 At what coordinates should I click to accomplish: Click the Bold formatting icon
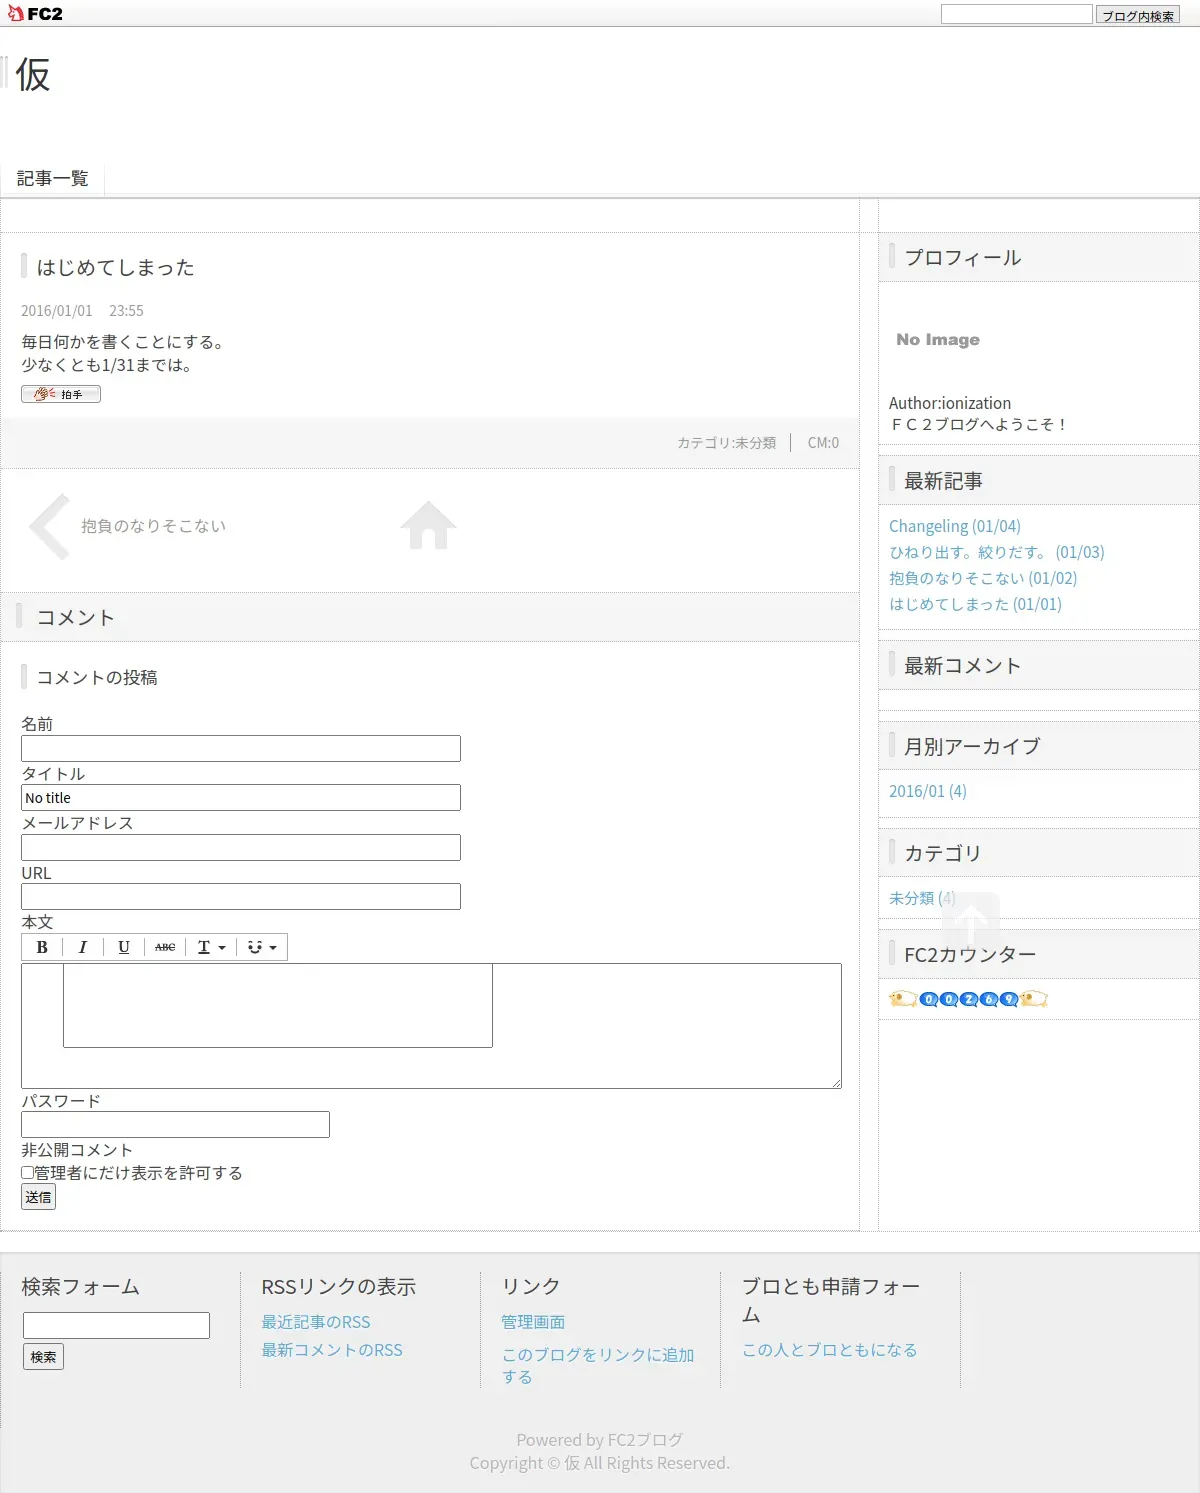[42, 947]
